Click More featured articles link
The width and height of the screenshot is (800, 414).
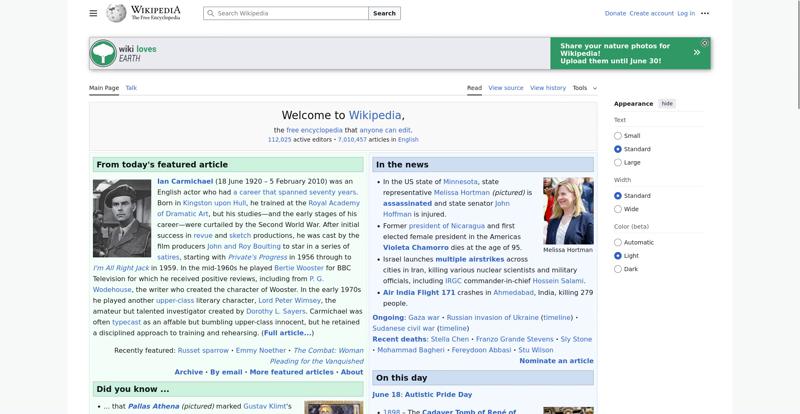pos(291,372)
